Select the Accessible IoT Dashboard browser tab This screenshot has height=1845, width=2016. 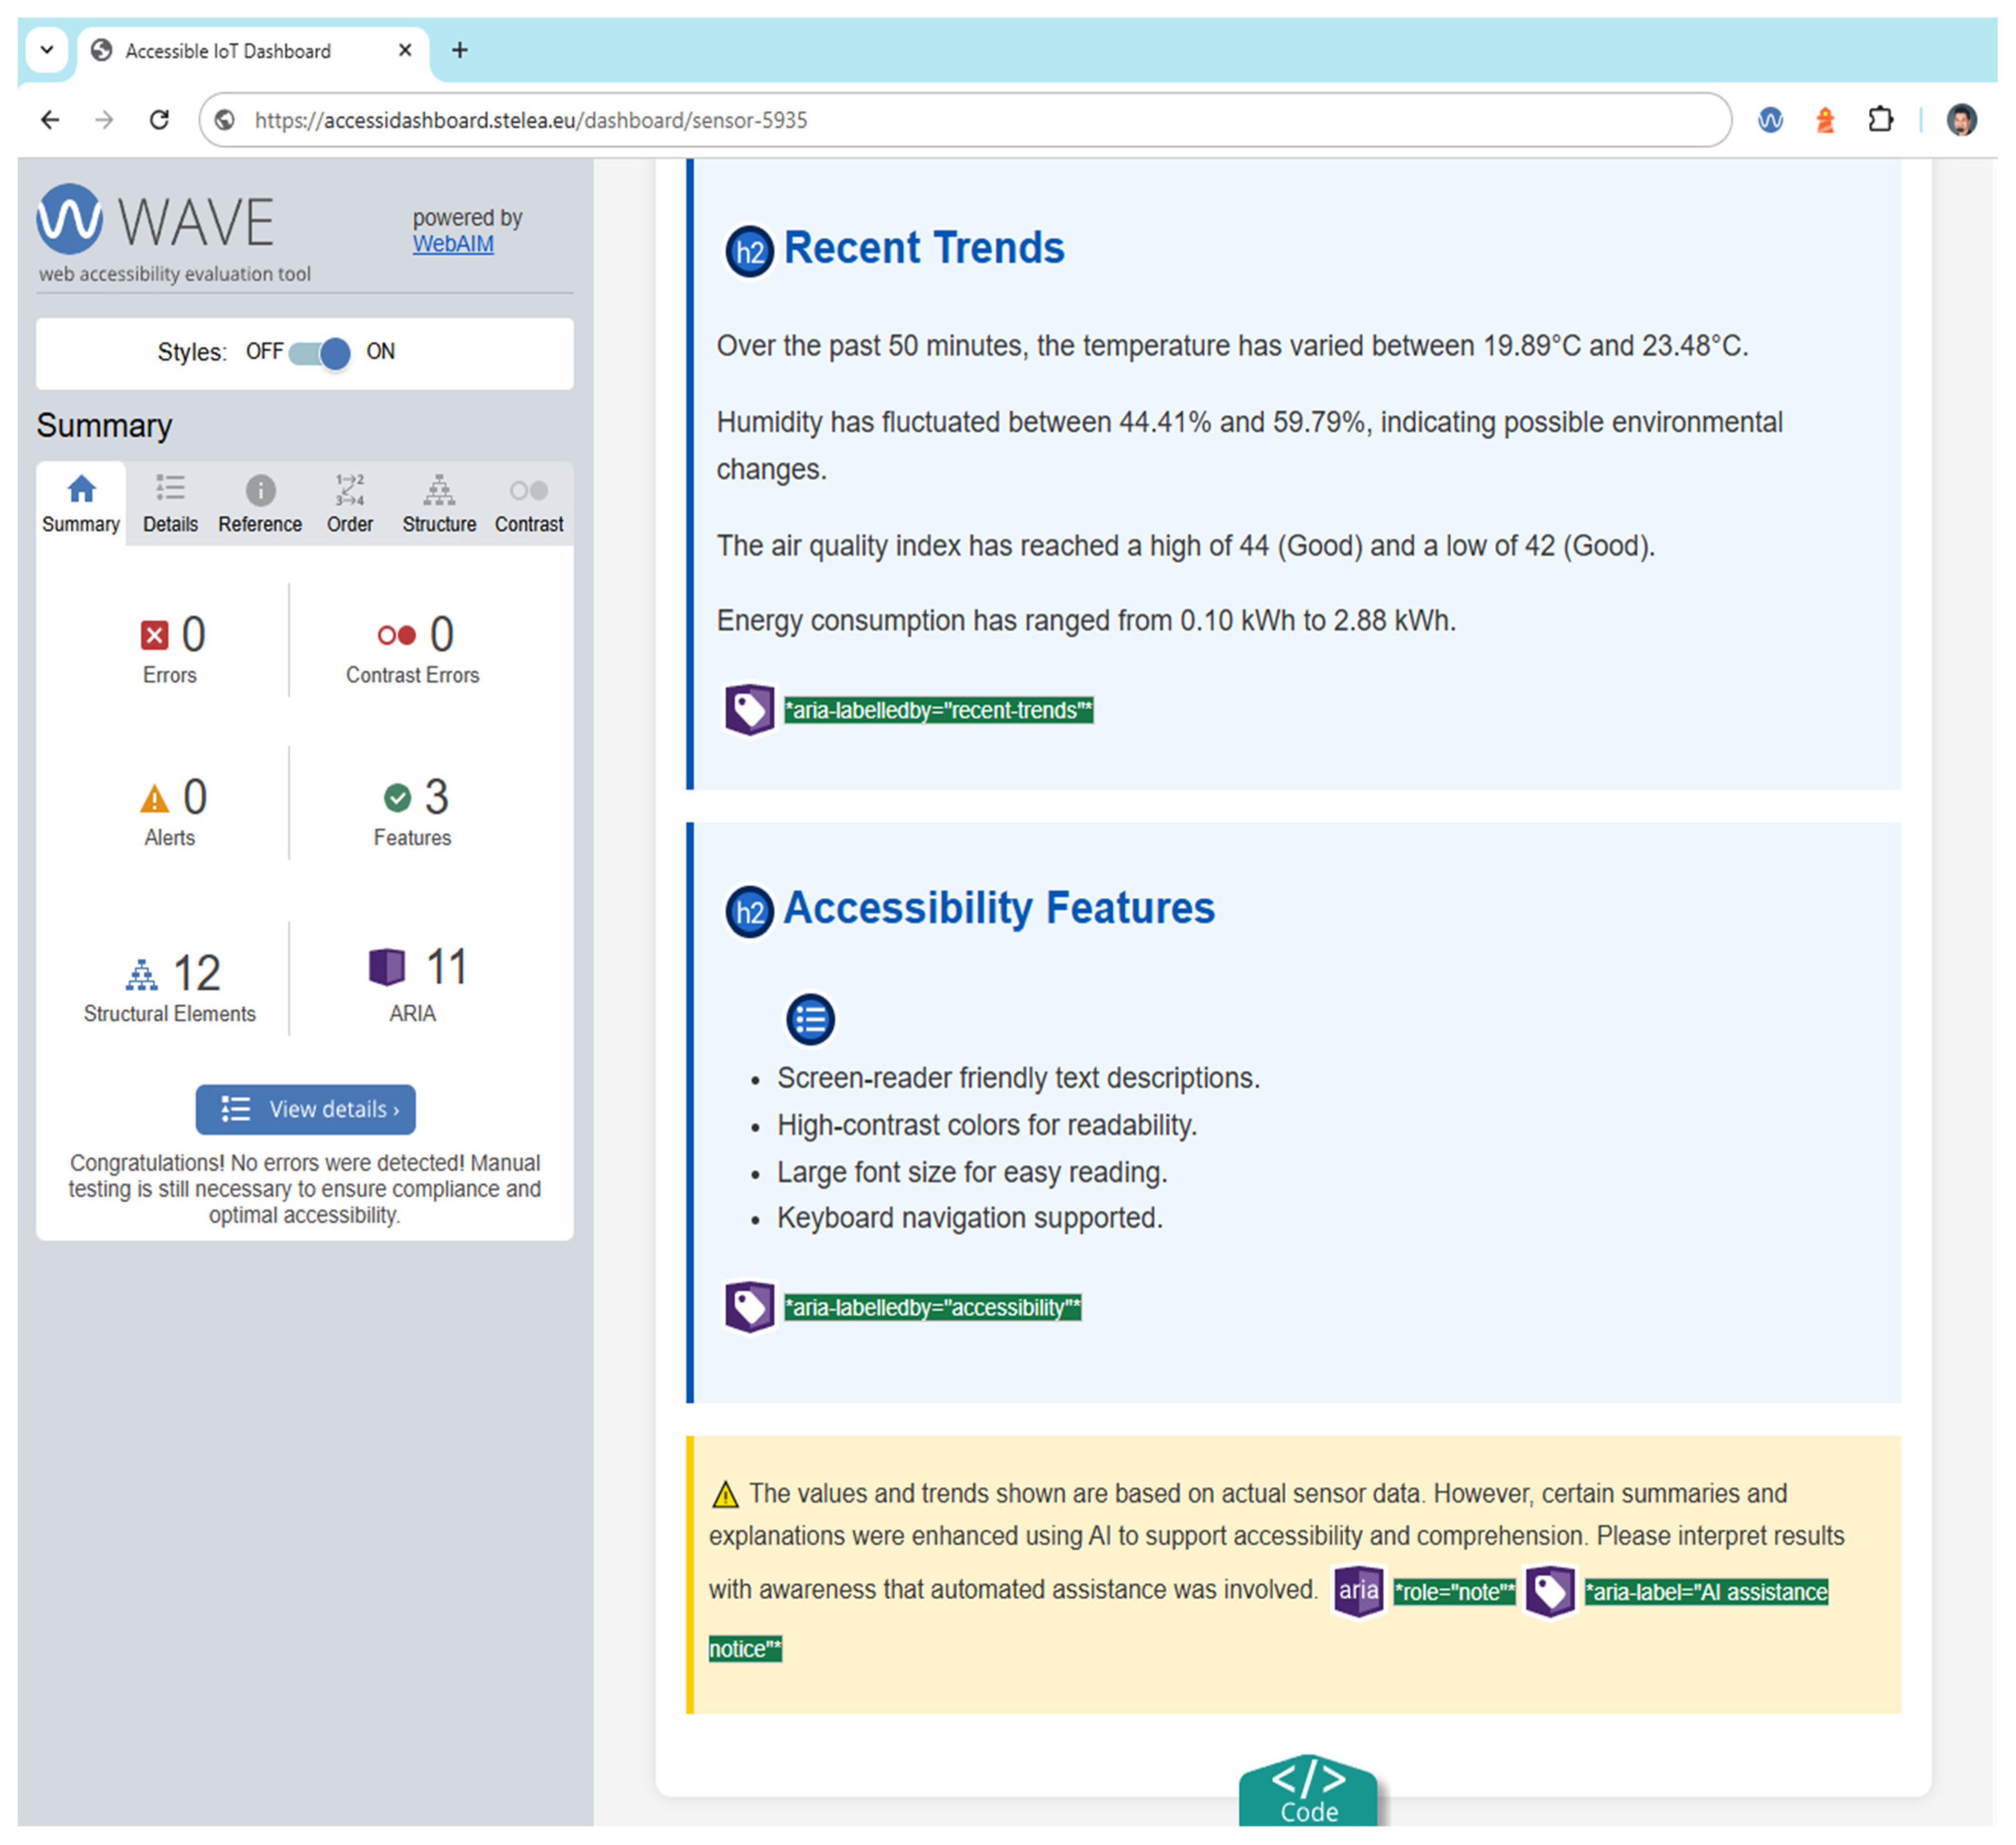[253, 51]
